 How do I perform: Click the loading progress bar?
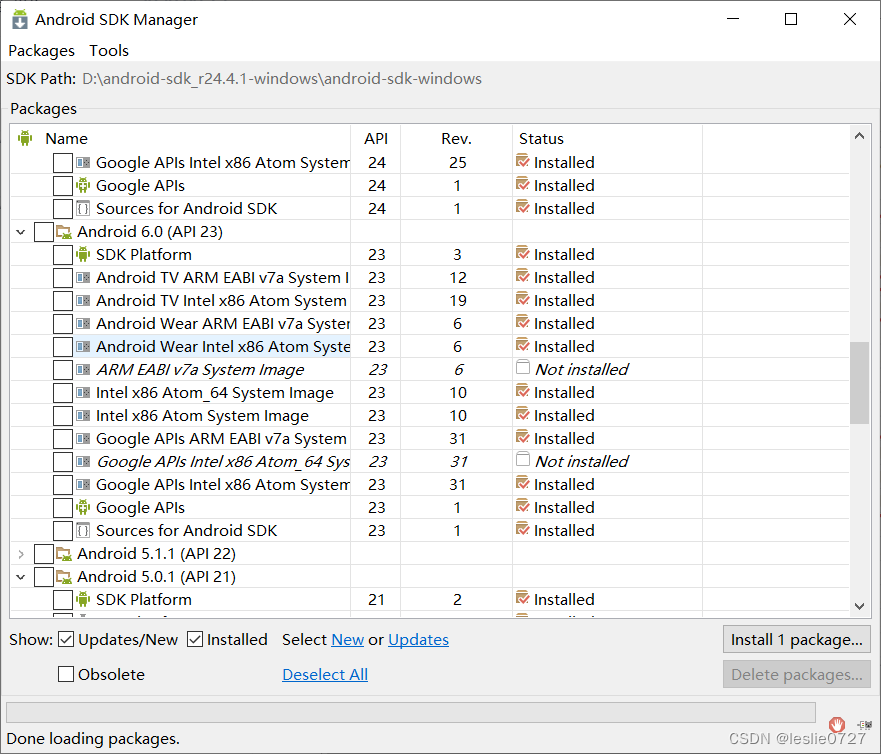[x=411, y=712]
